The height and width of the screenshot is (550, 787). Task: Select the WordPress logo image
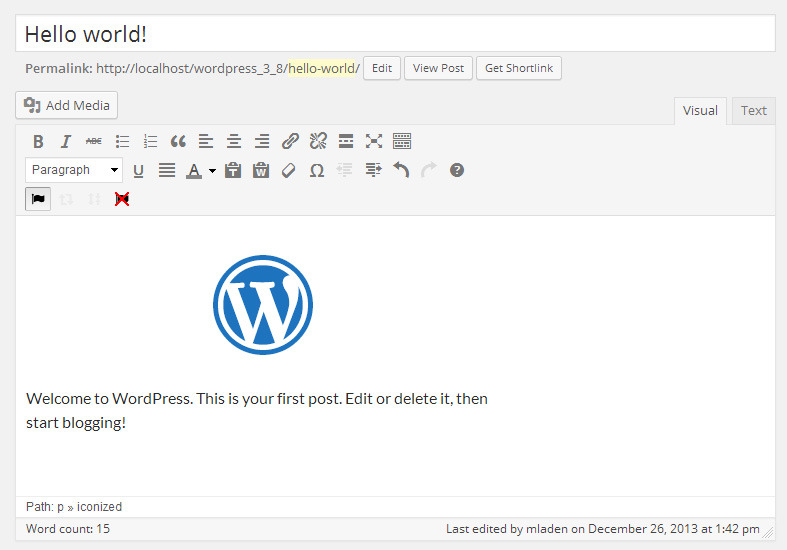tap(263, 305)
